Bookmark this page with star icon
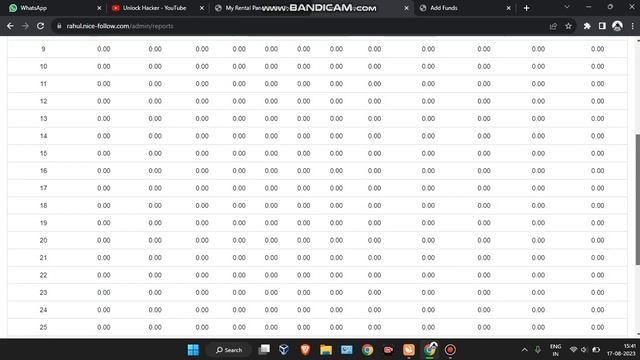 coord(568,26)
